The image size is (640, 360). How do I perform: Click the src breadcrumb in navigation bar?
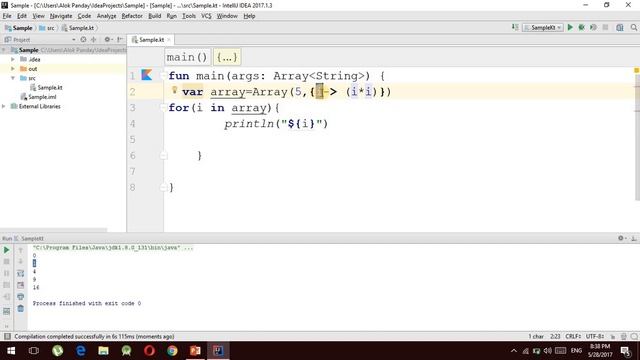47,28
